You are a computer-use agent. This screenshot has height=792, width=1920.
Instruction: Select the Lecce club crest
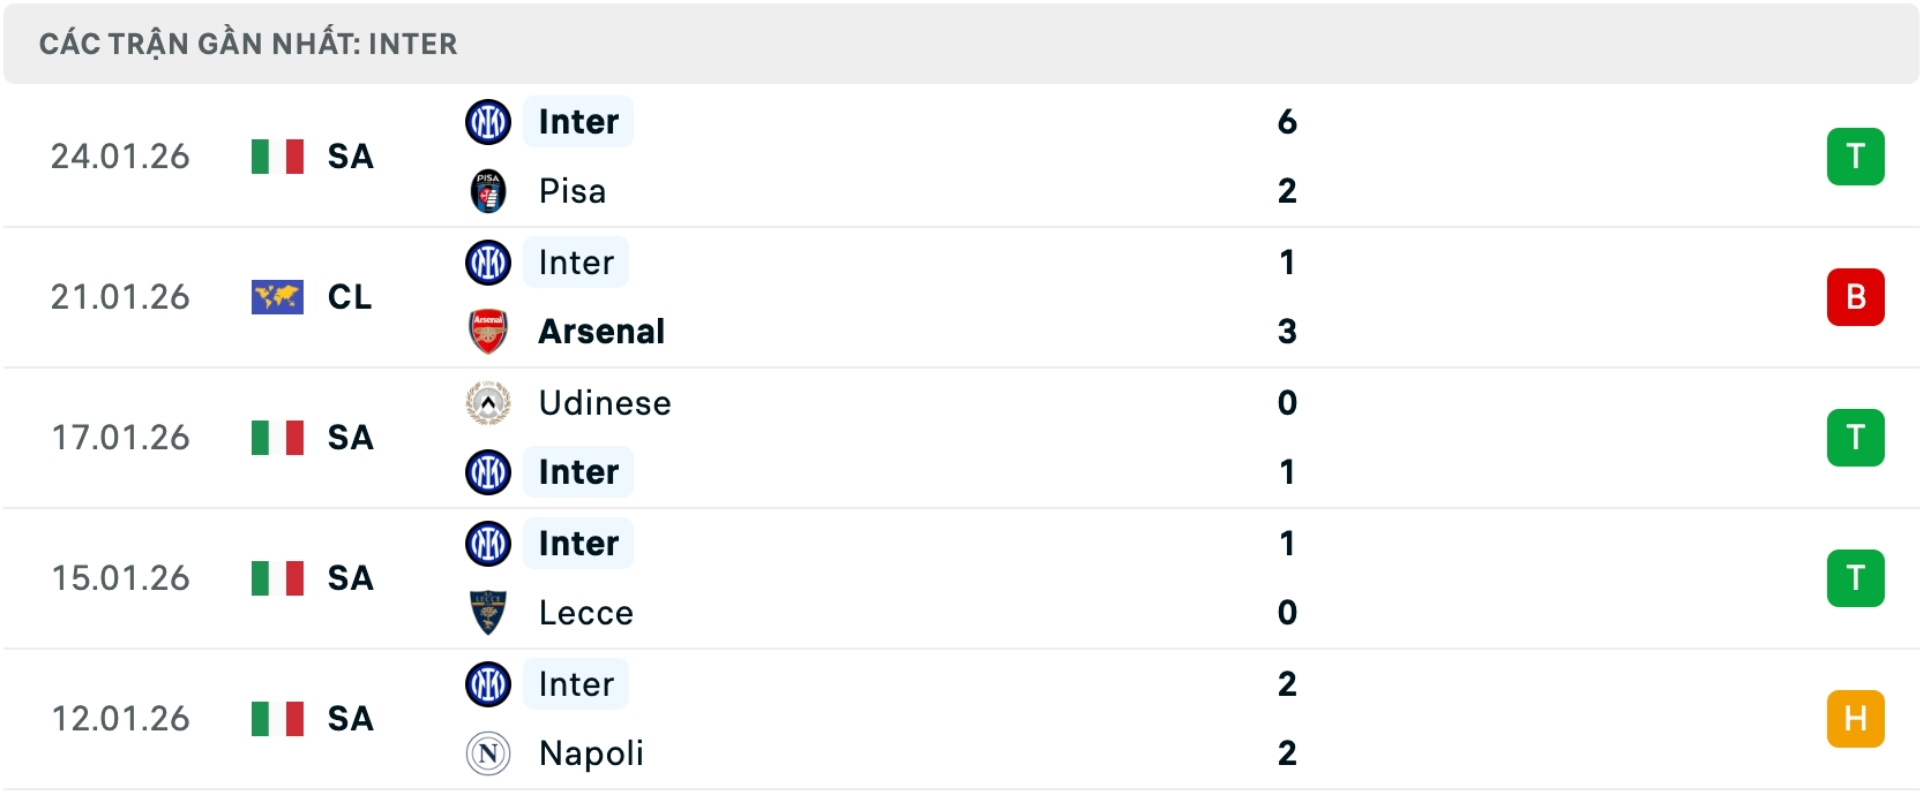488,612
